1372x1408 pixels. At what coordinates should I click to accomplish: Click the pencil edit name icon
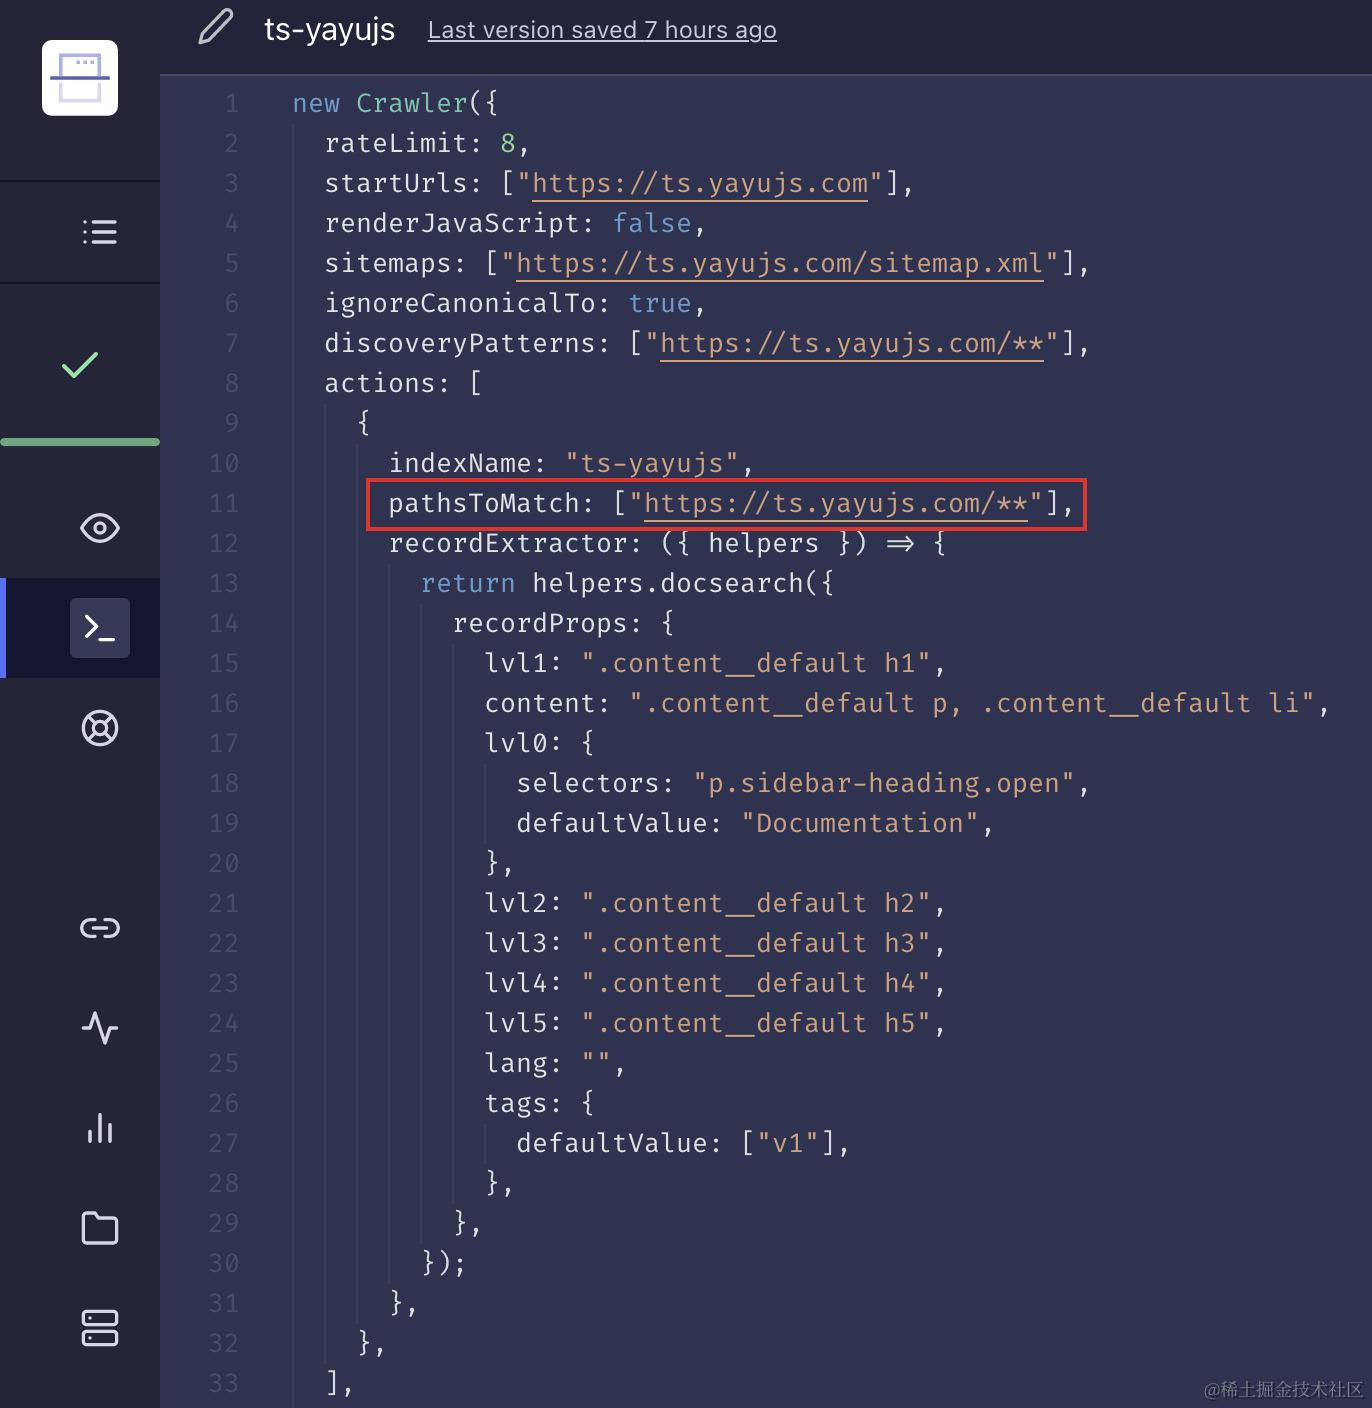(215, 27)
